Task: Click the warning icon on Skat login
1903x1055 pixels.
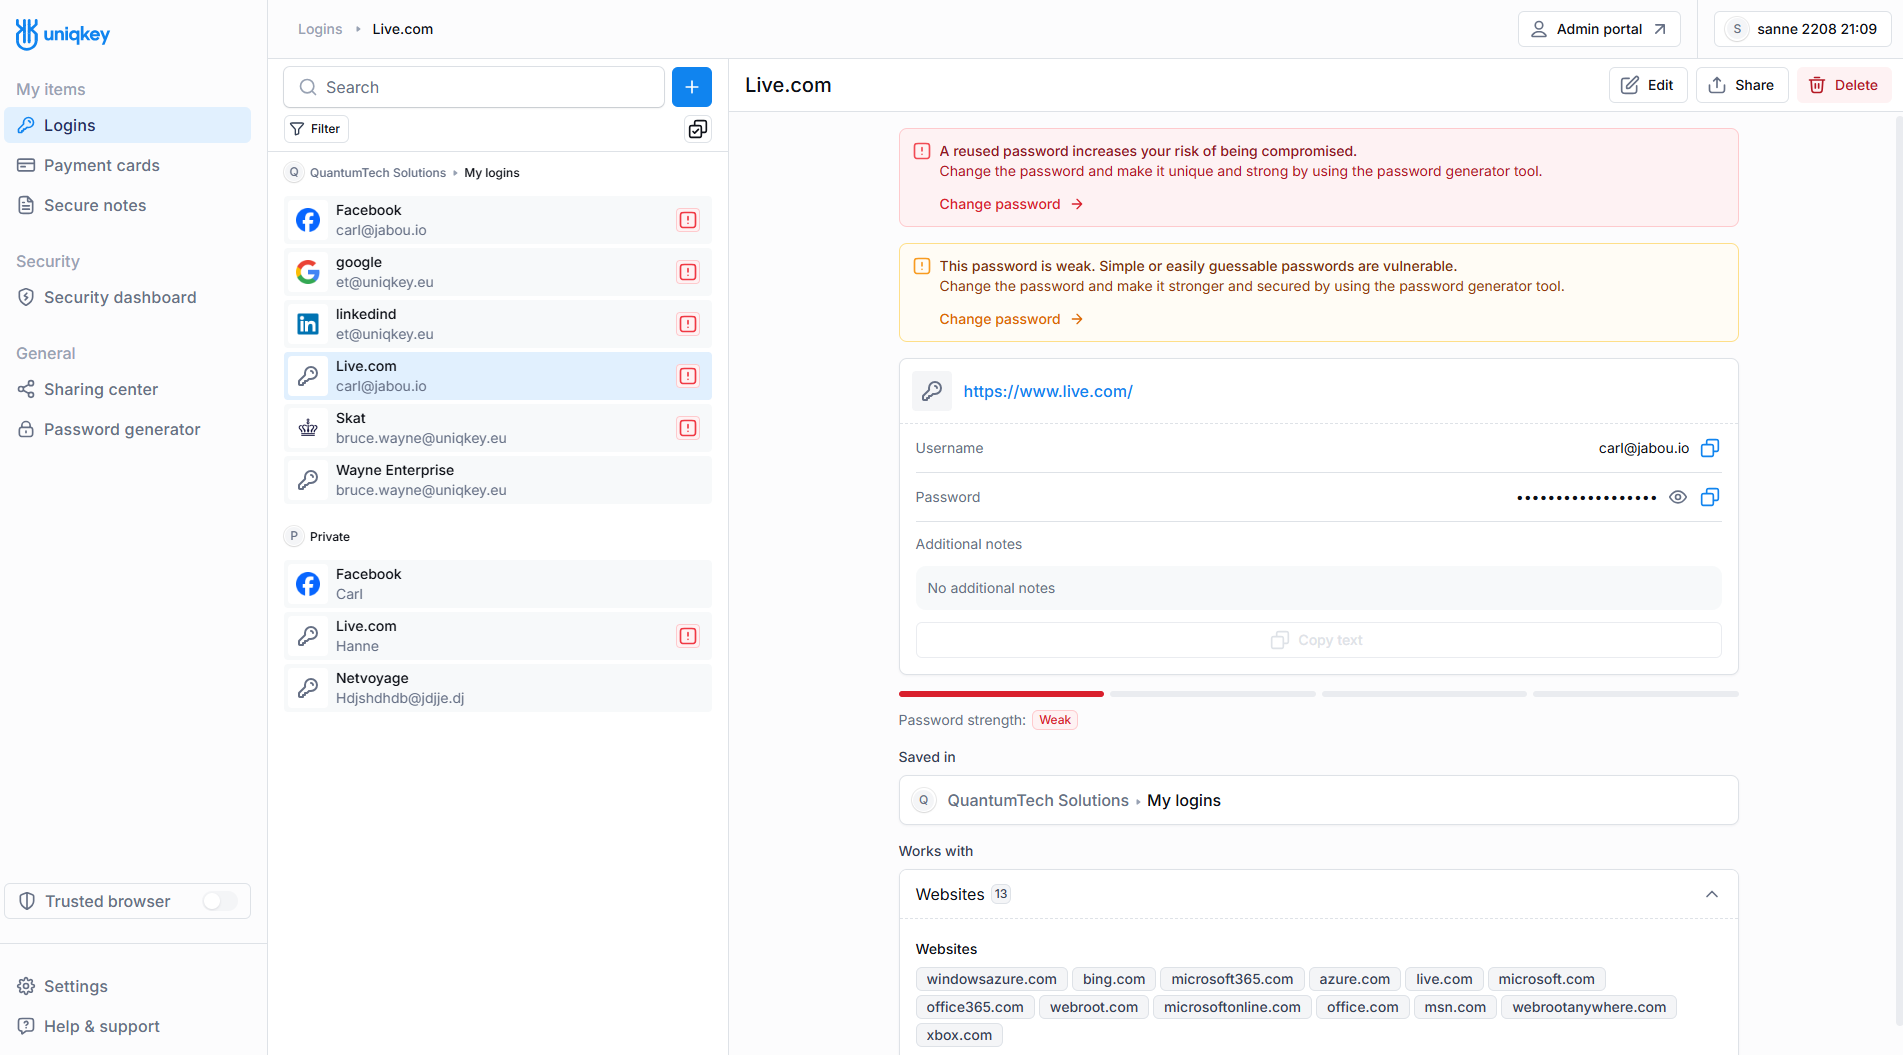Action: point(688,428)
